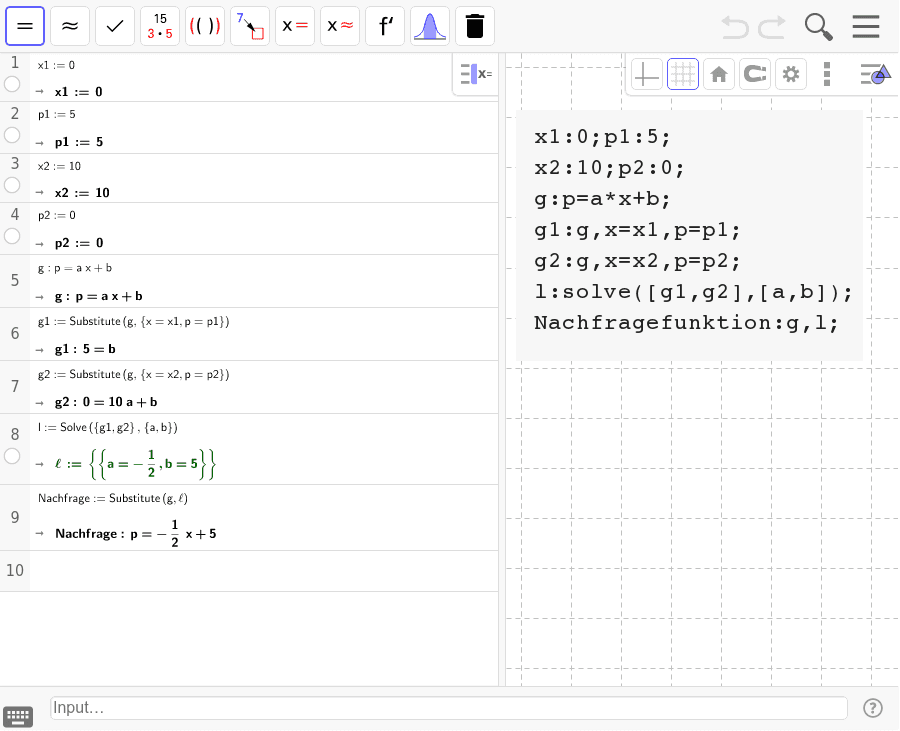This screenshot has width=900, height=731.
Task: Click output 'g2 : 0 = 10 a + b'
Action: pos(106,402)
